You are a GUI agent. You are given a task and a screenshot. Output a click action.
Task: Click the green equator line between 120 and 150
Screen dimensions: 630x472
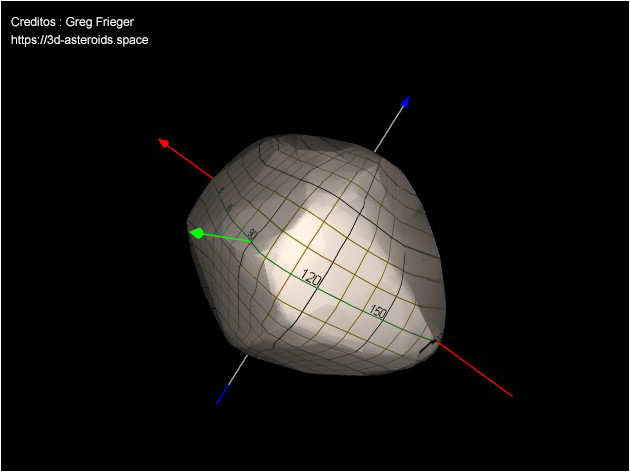click(345, 298)
